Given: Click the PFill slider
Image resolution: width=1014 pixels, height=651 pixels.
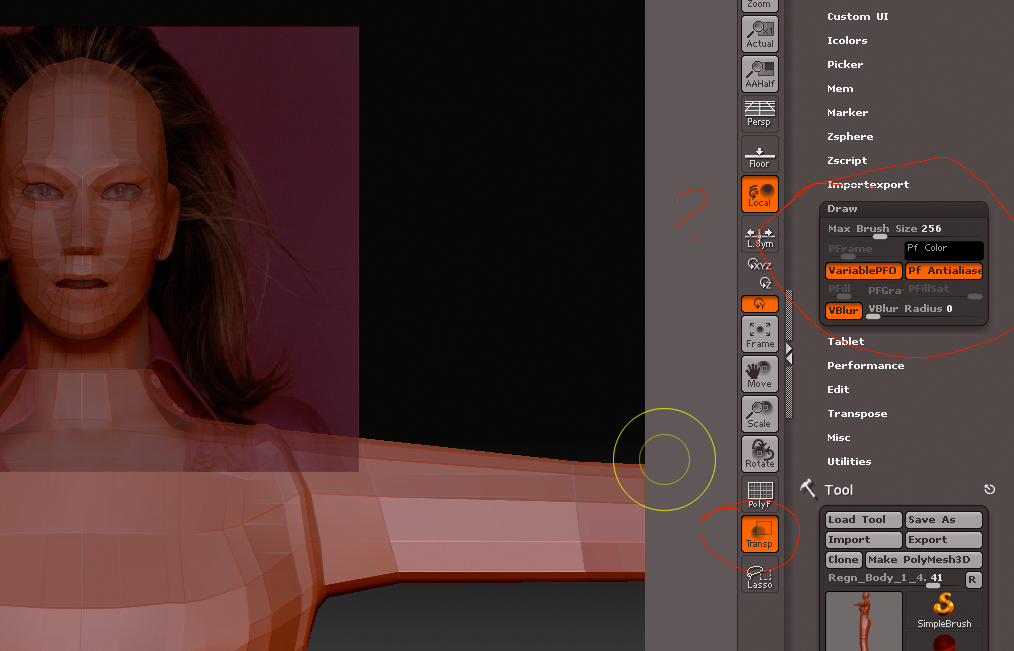Looking at the screenshot, I should click(x=844, y=290).
